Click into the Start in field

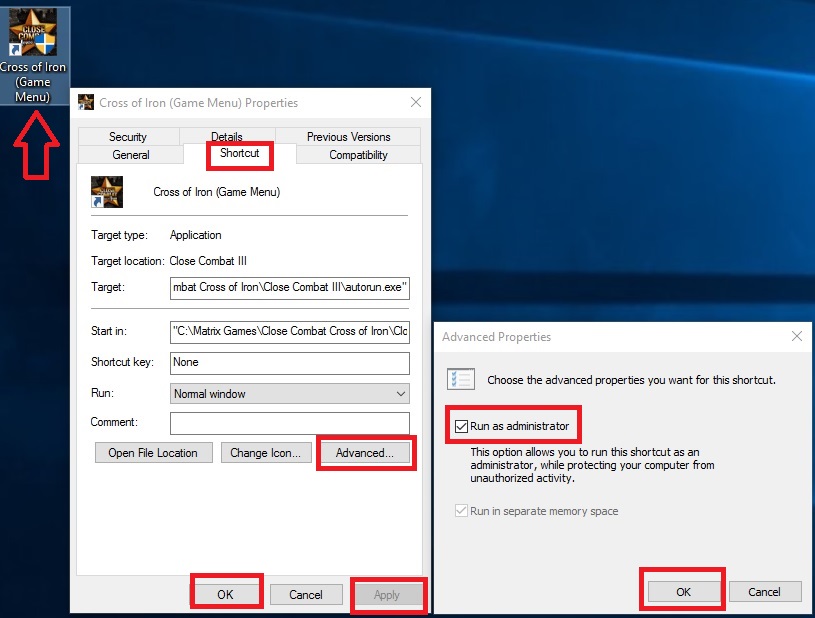290,332
